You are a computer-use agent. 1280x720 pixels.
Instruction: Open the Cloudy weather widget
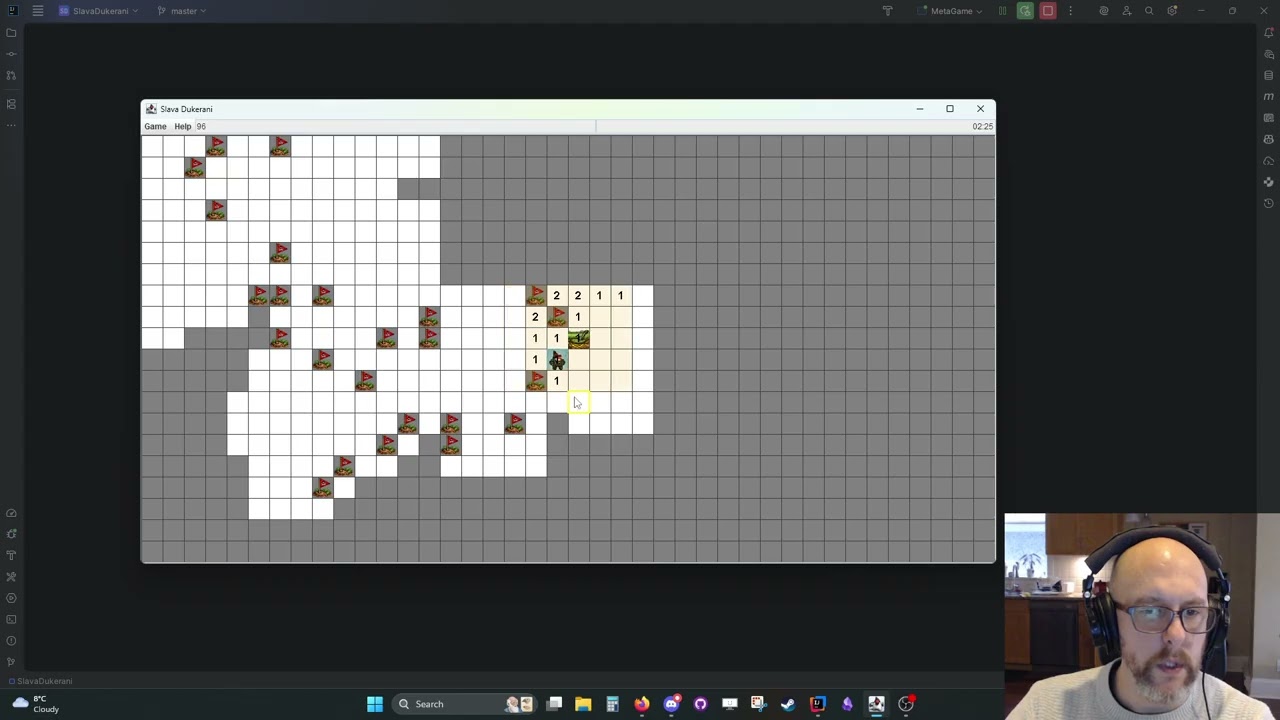(35, 704)
